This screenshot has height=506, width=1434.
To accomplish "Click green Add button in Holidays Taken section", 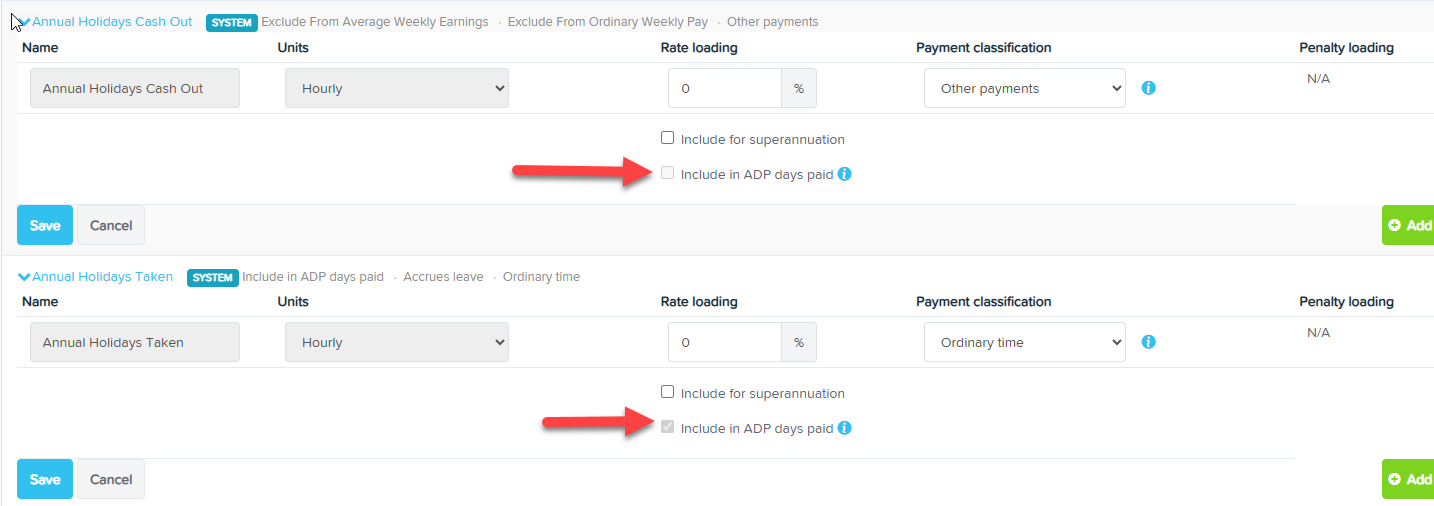I will tap(1408, 479).
